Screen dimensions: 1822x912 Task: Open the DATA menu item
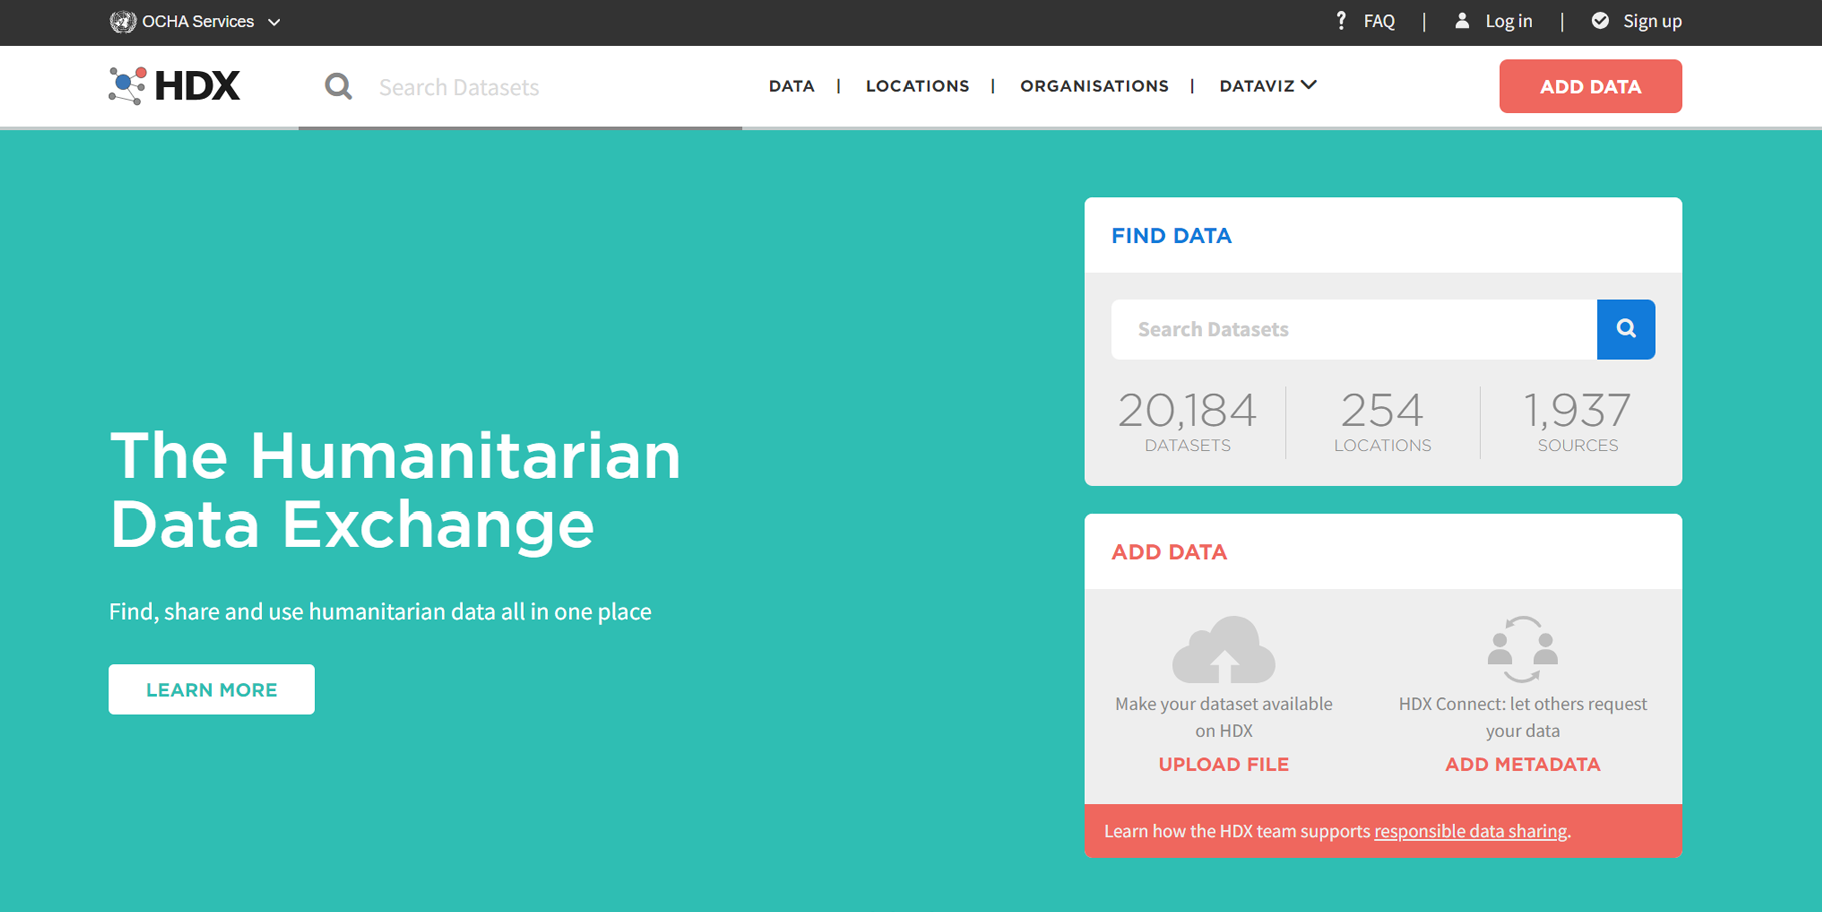[791, 86]
